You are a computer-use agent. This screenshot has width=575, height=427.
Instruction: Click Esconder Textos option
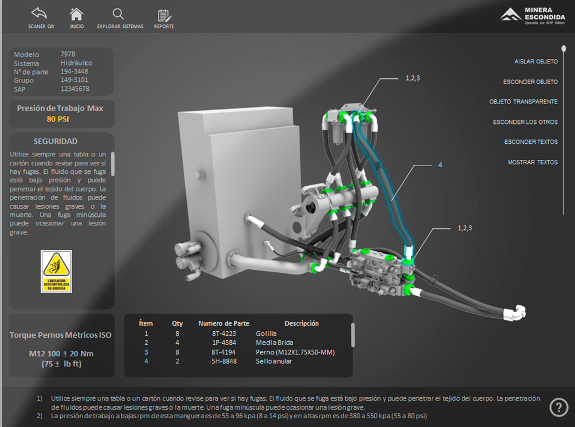pyautogui.click(x=531, y=142)
